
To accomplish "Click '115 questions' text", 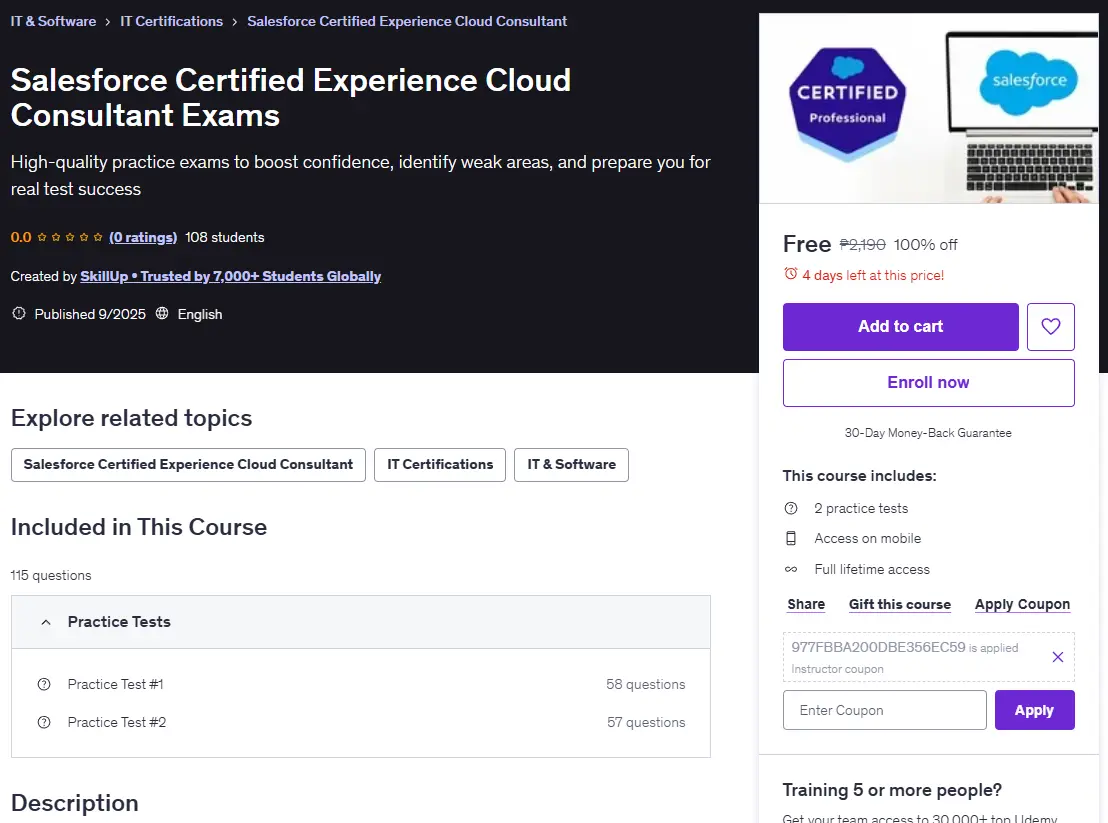I will pos(51,575).
